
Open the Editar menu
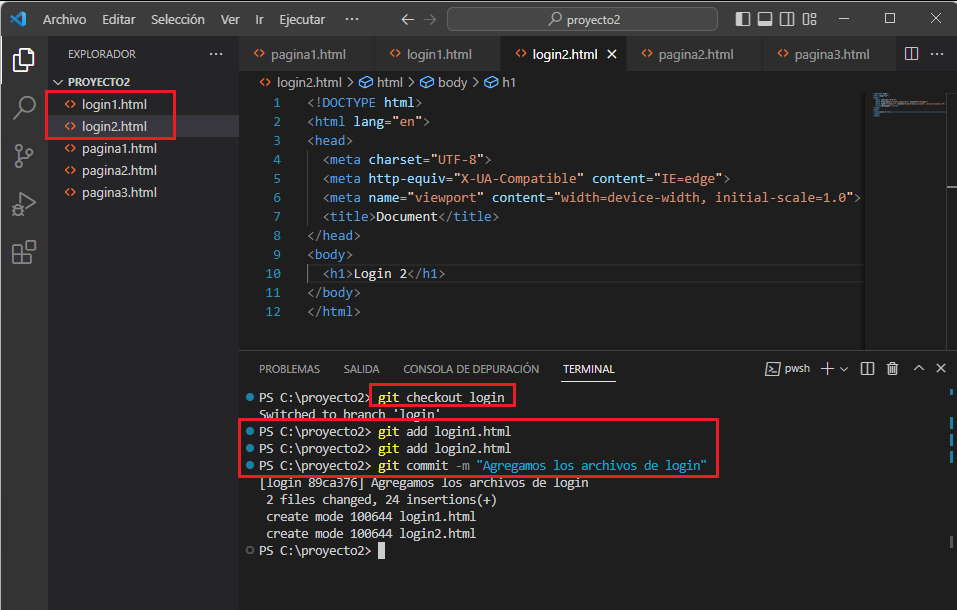(118, 20)
